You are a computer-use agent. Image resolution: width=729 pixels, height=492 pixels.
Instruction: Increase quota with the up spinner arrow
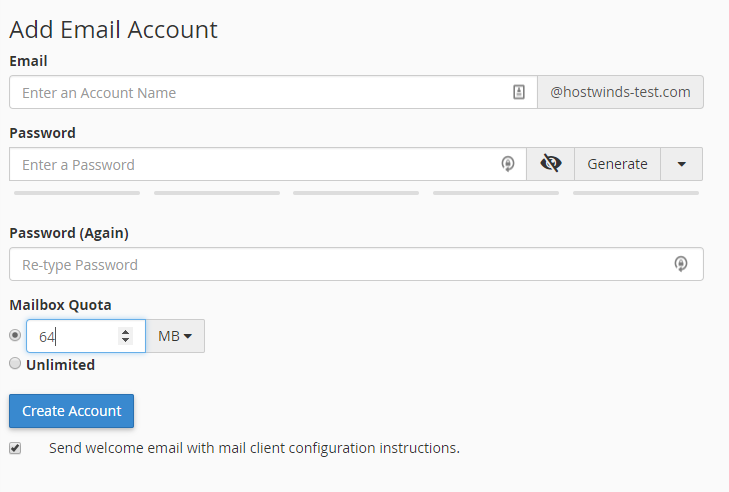[125, 331]
